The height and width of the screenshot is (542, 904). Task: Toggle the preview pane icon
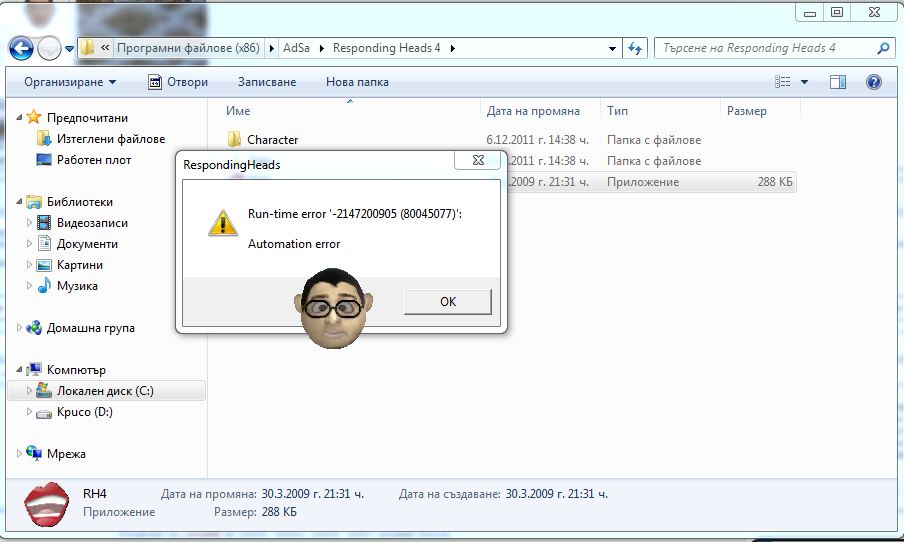click(x=838, y=82)
